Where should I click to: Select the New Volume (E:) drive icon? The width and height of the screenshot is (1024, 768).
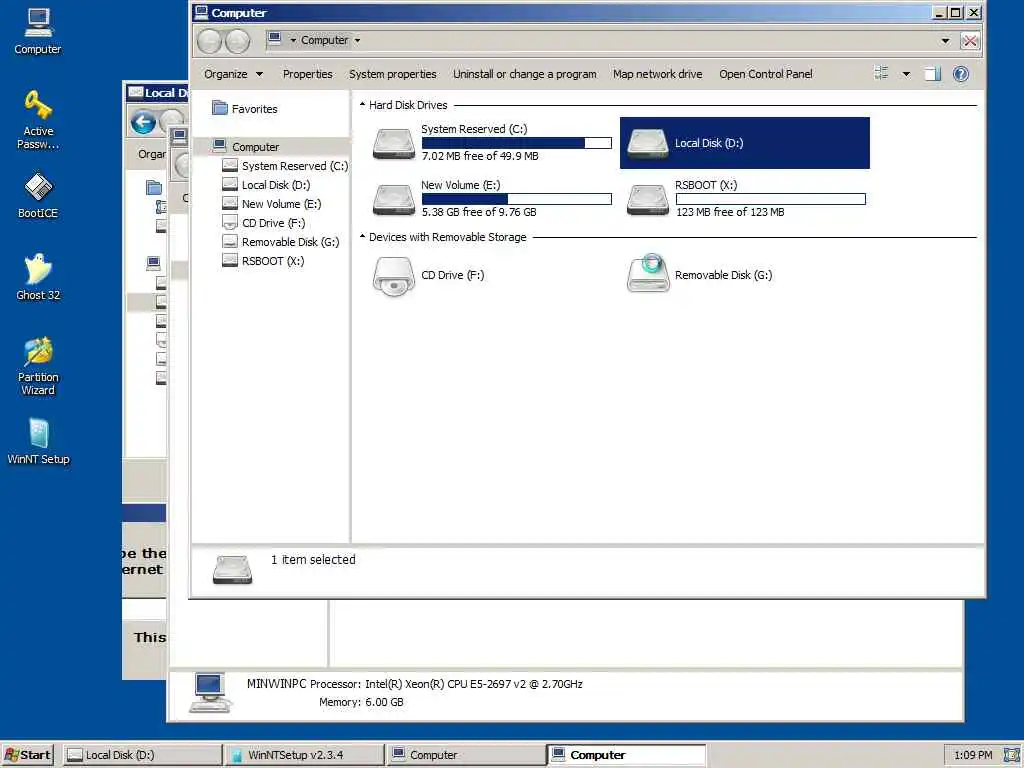coord(394,199)
